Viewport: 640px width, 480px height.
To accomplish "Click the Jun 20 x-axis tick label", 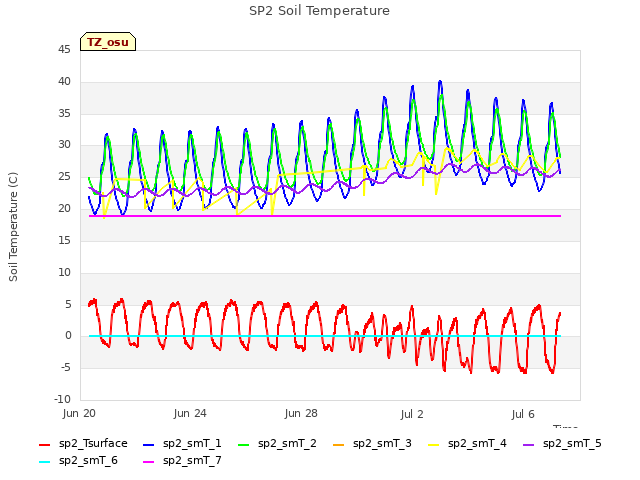I will (x=79, y=413).
